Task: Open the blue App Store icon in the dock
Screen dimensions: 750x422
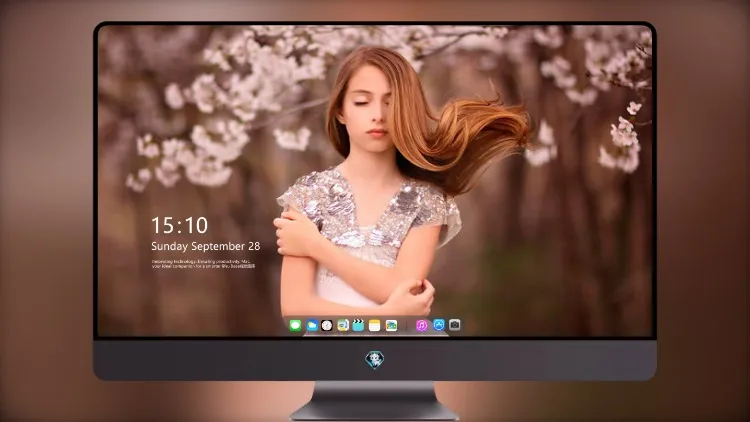Action: click(439, 325)
